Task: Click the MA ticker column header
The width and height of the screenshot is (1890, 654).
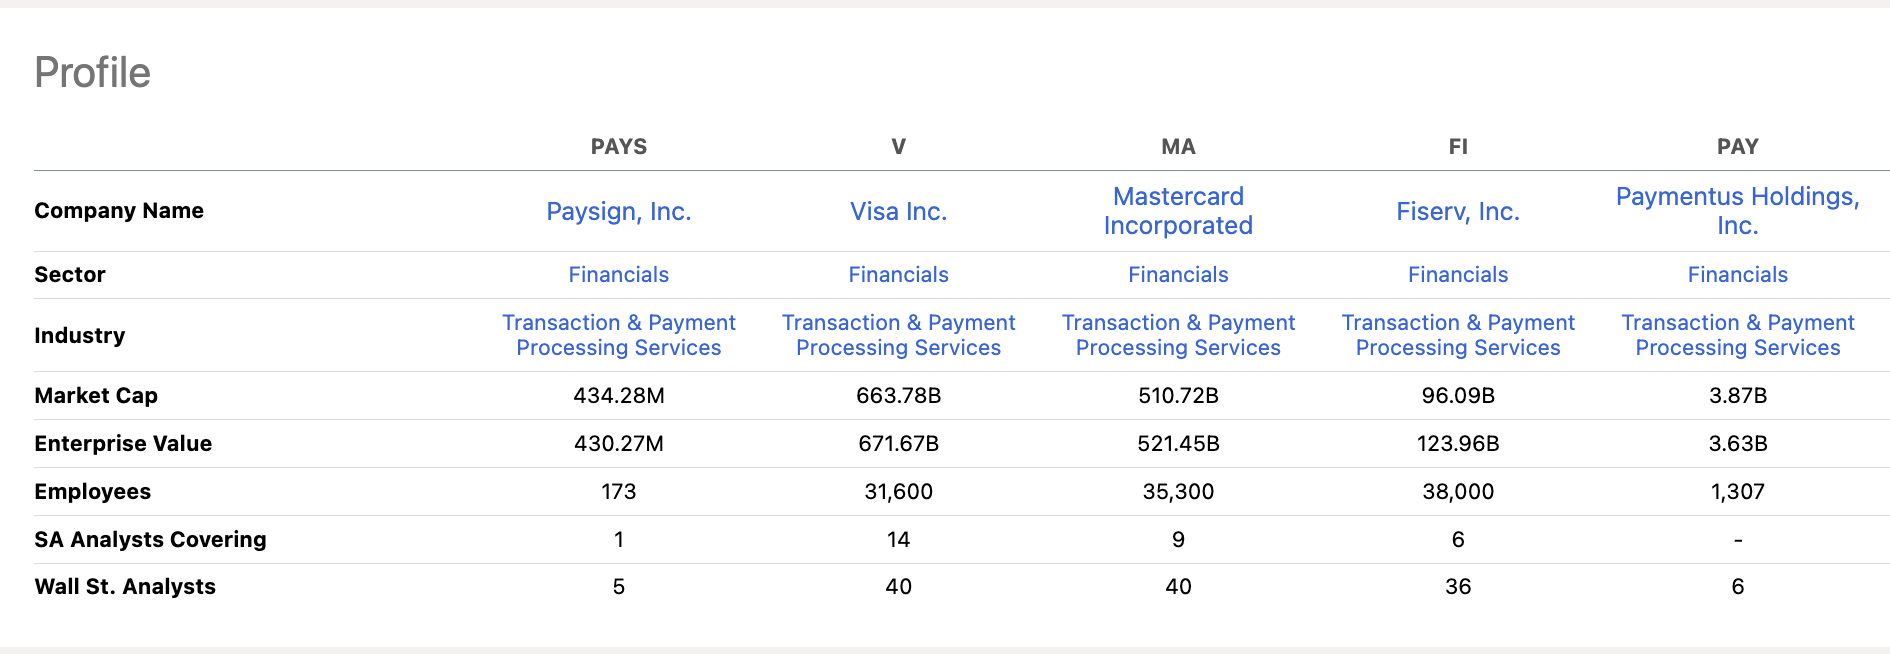Action: tap(1177, 146)
